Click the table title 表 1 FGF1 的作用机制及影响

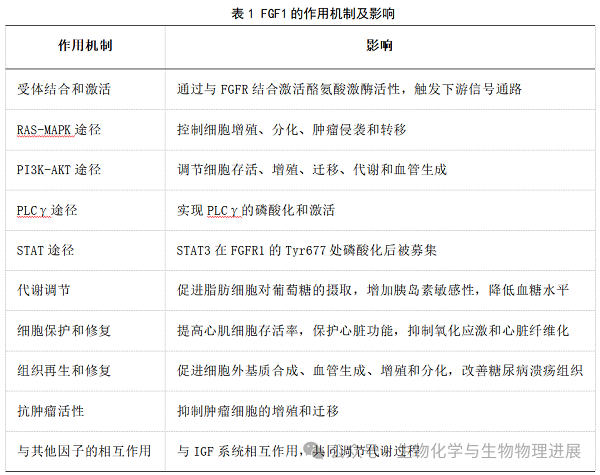(x=300, y=13)
